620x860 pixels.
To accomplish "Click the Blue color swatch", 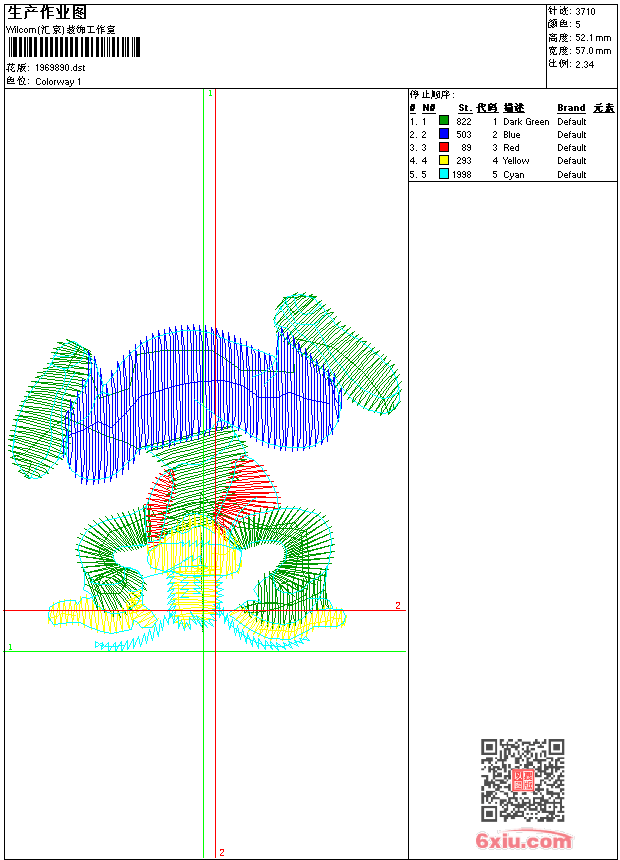I will (444, 133).
